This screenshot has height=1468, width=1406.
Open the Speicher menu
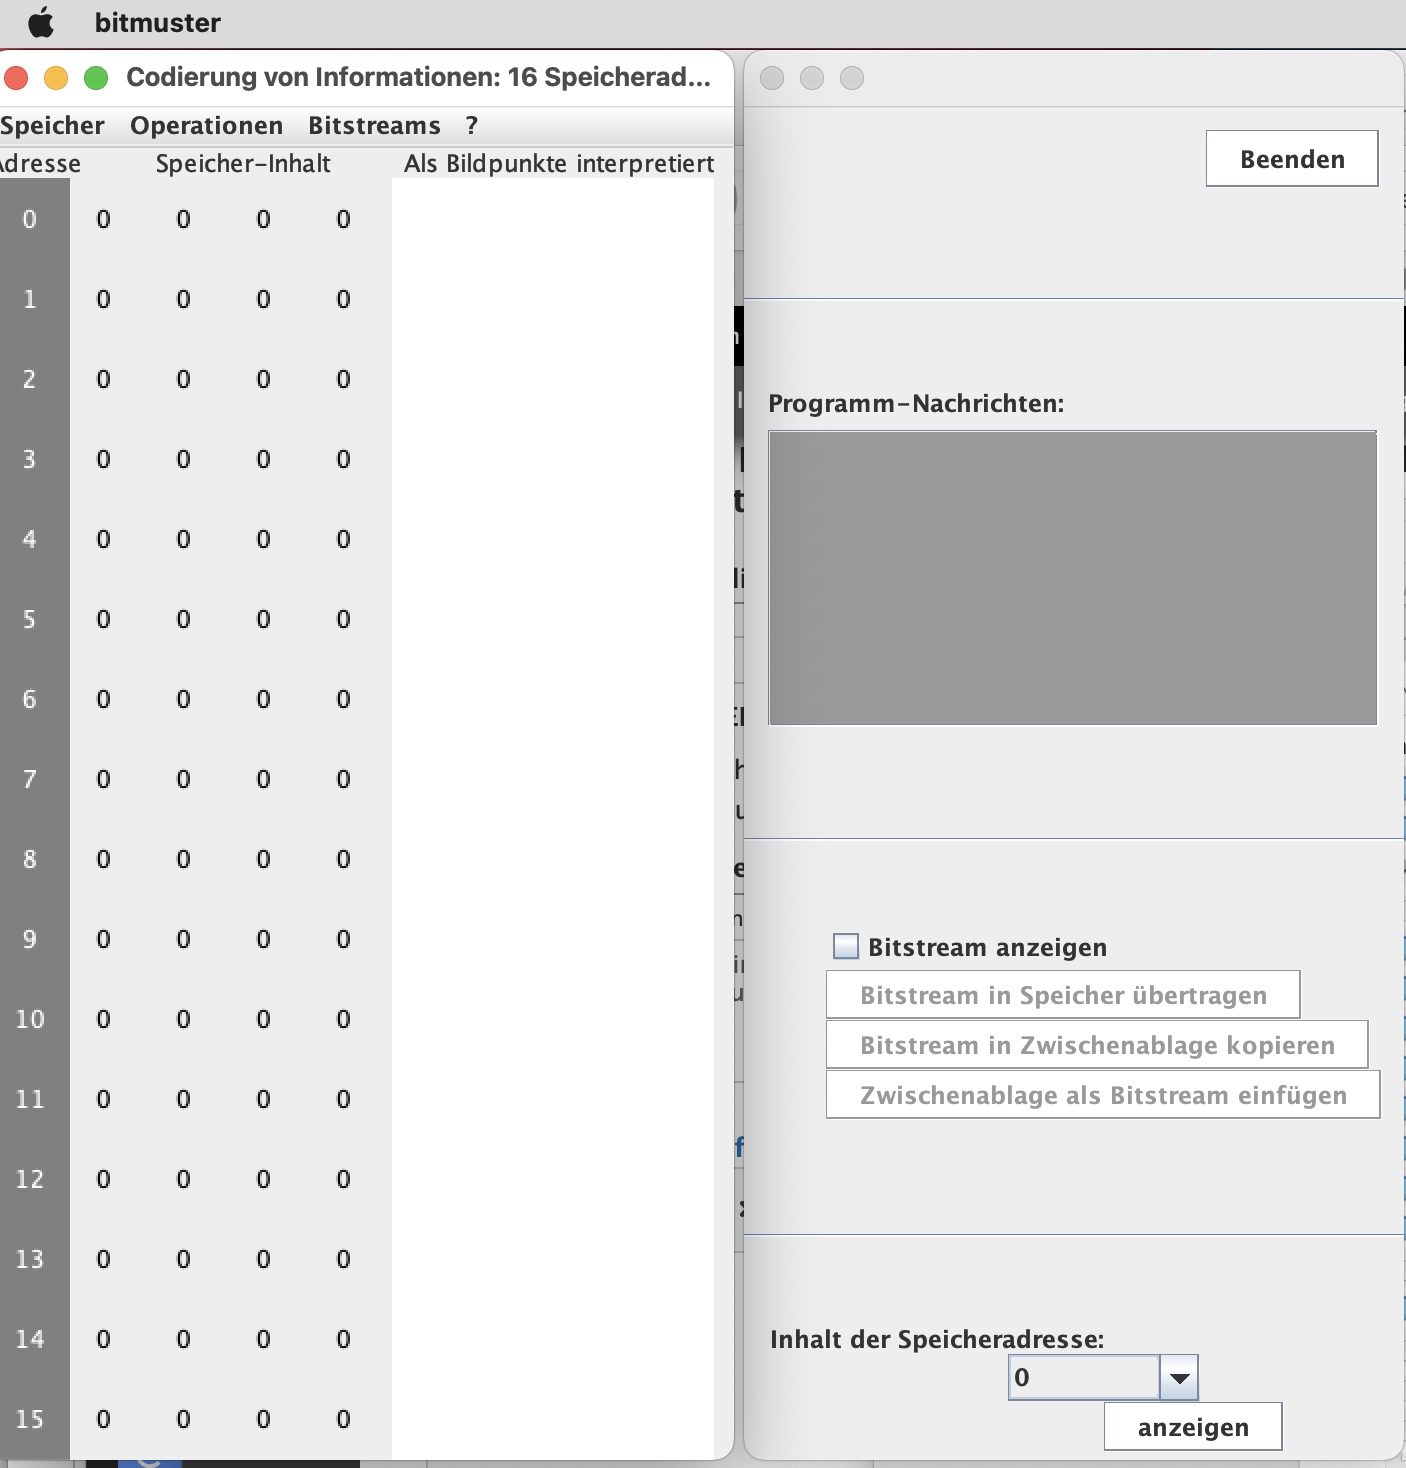[x=52, y=125]
